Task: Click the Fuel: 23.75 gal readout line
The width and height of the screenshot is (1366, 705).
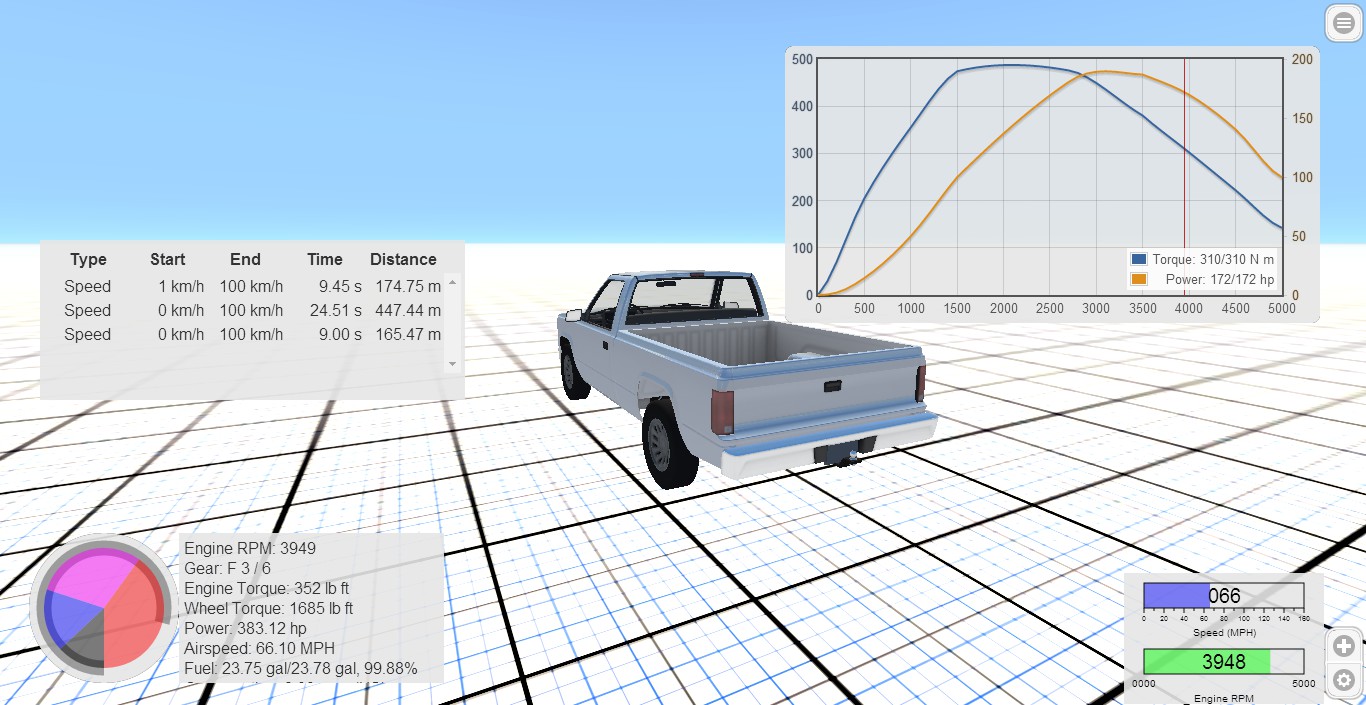Action: pos(301,668)
